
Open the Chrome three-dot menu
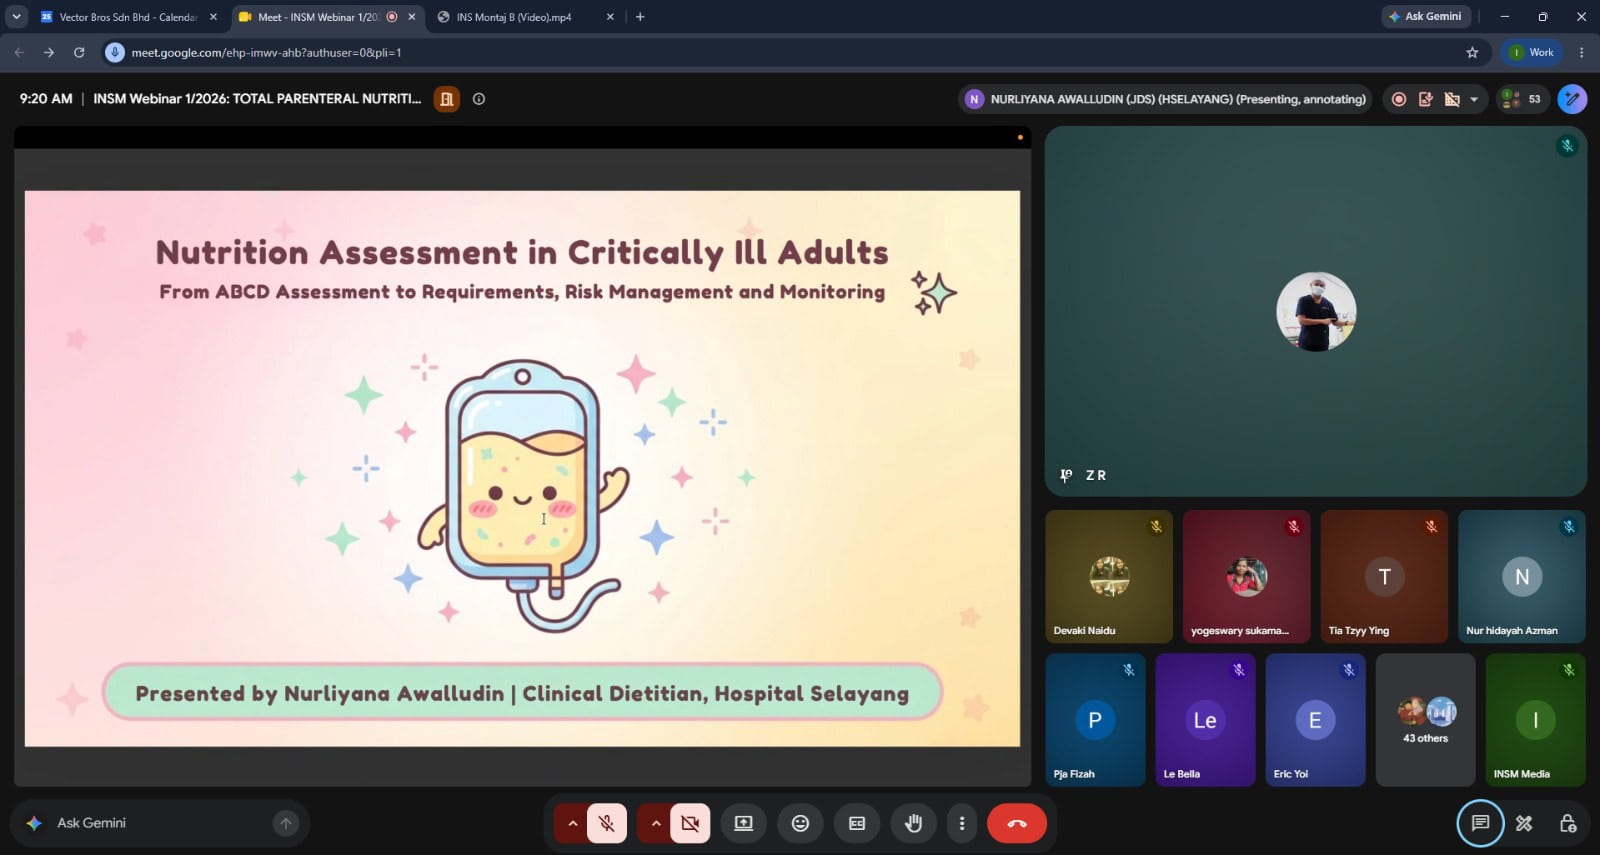[x=1581, y=52]
